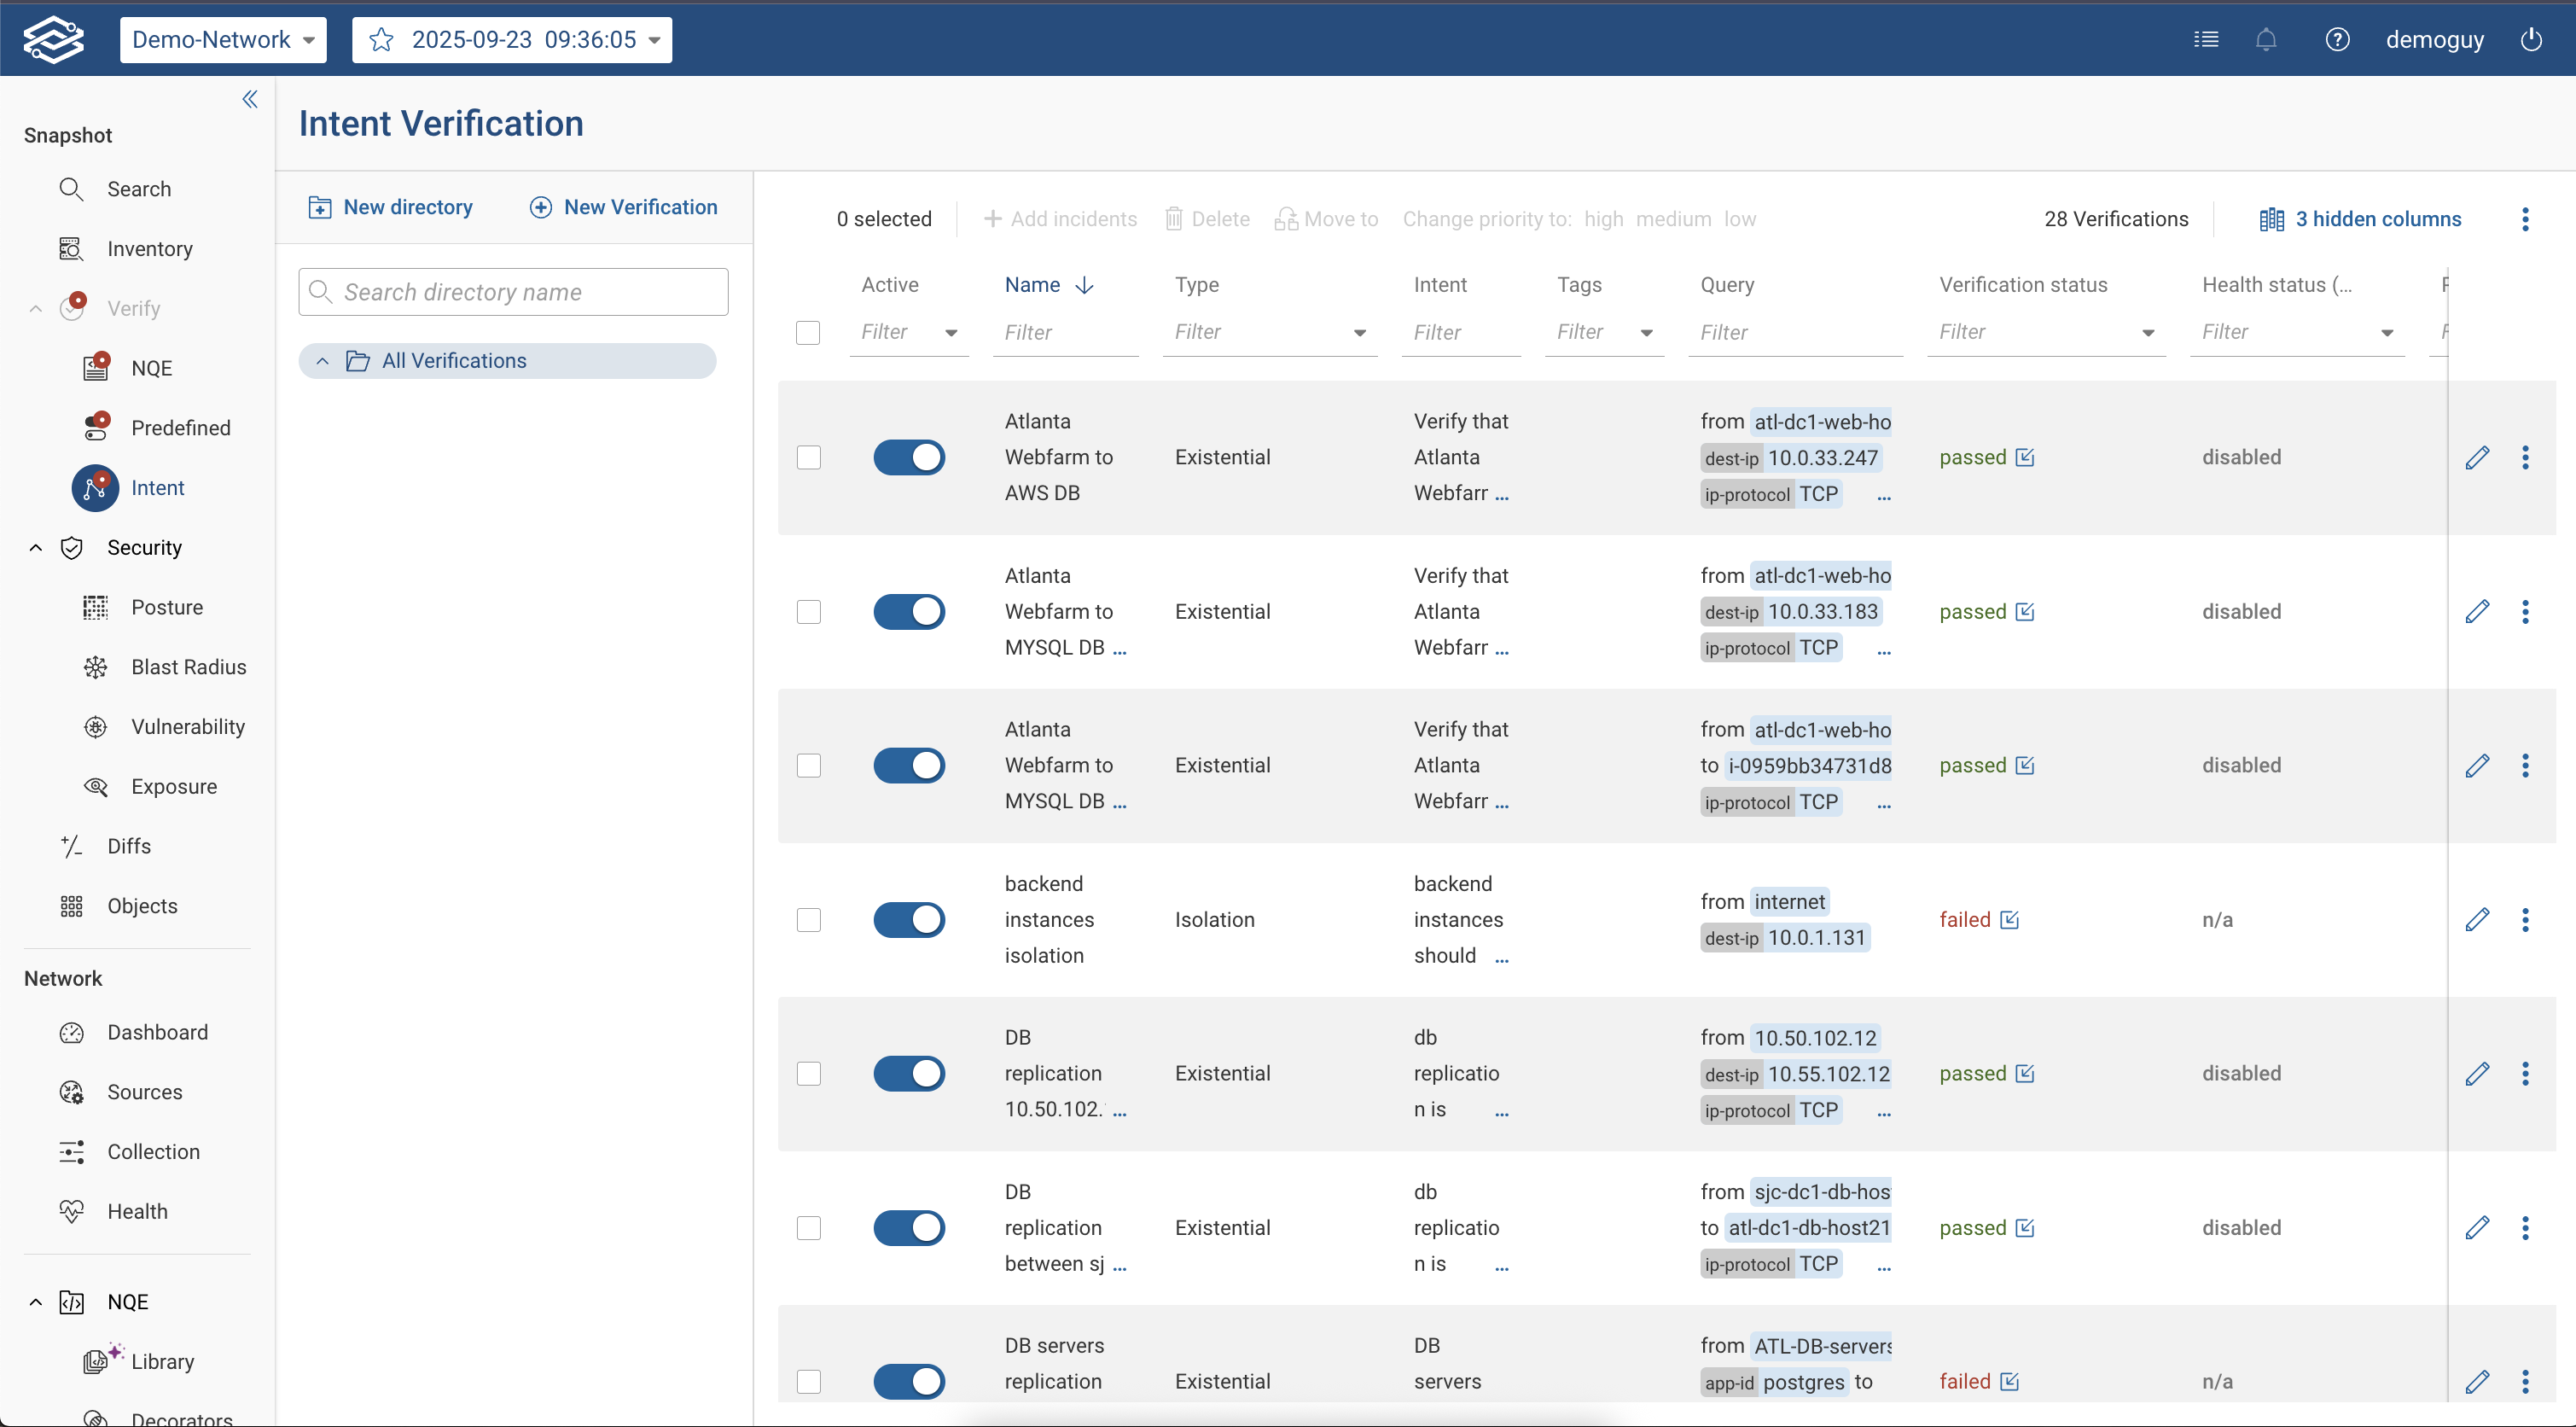The image size is (2576, 1427).
Task: Star the current snapshot timestamp
Action: click(x=381, y=40)
